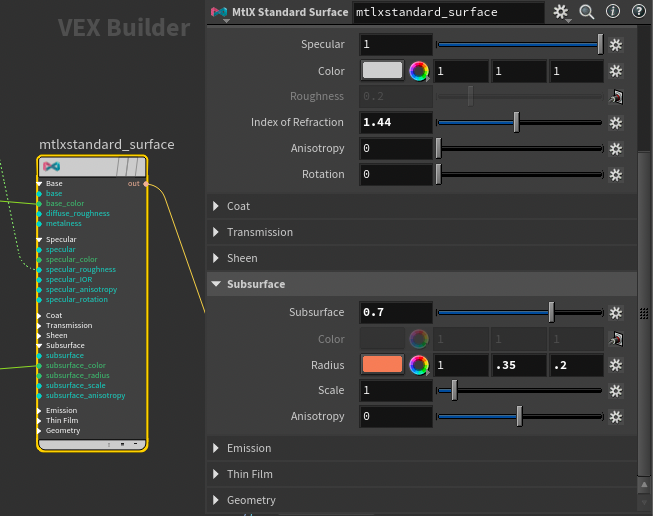Click the Roughness connected-input icon

616,97
